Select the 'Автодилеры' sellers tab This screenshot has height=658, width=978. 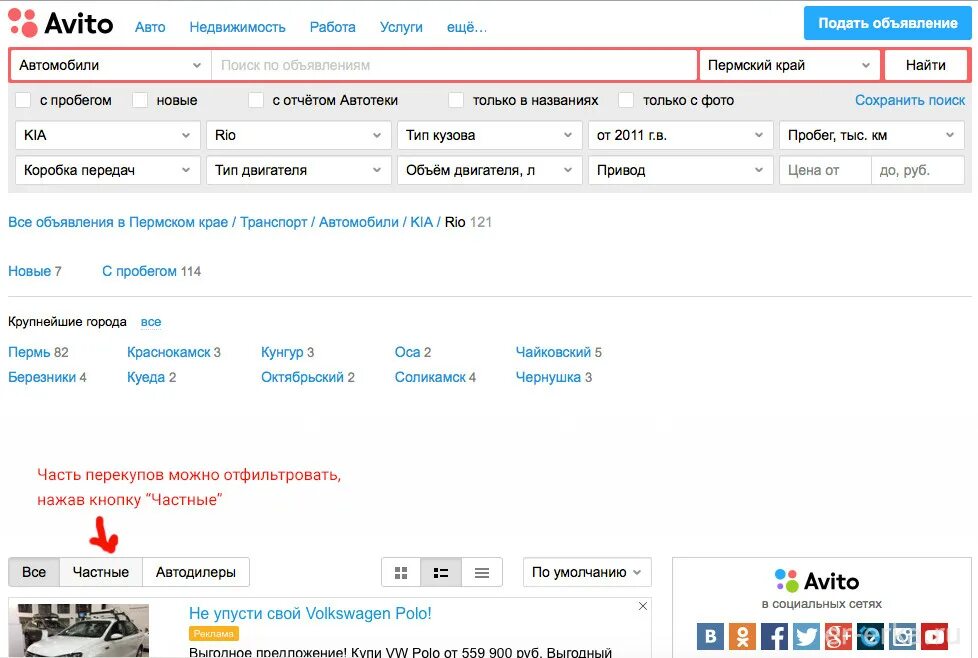click(196, 573)
